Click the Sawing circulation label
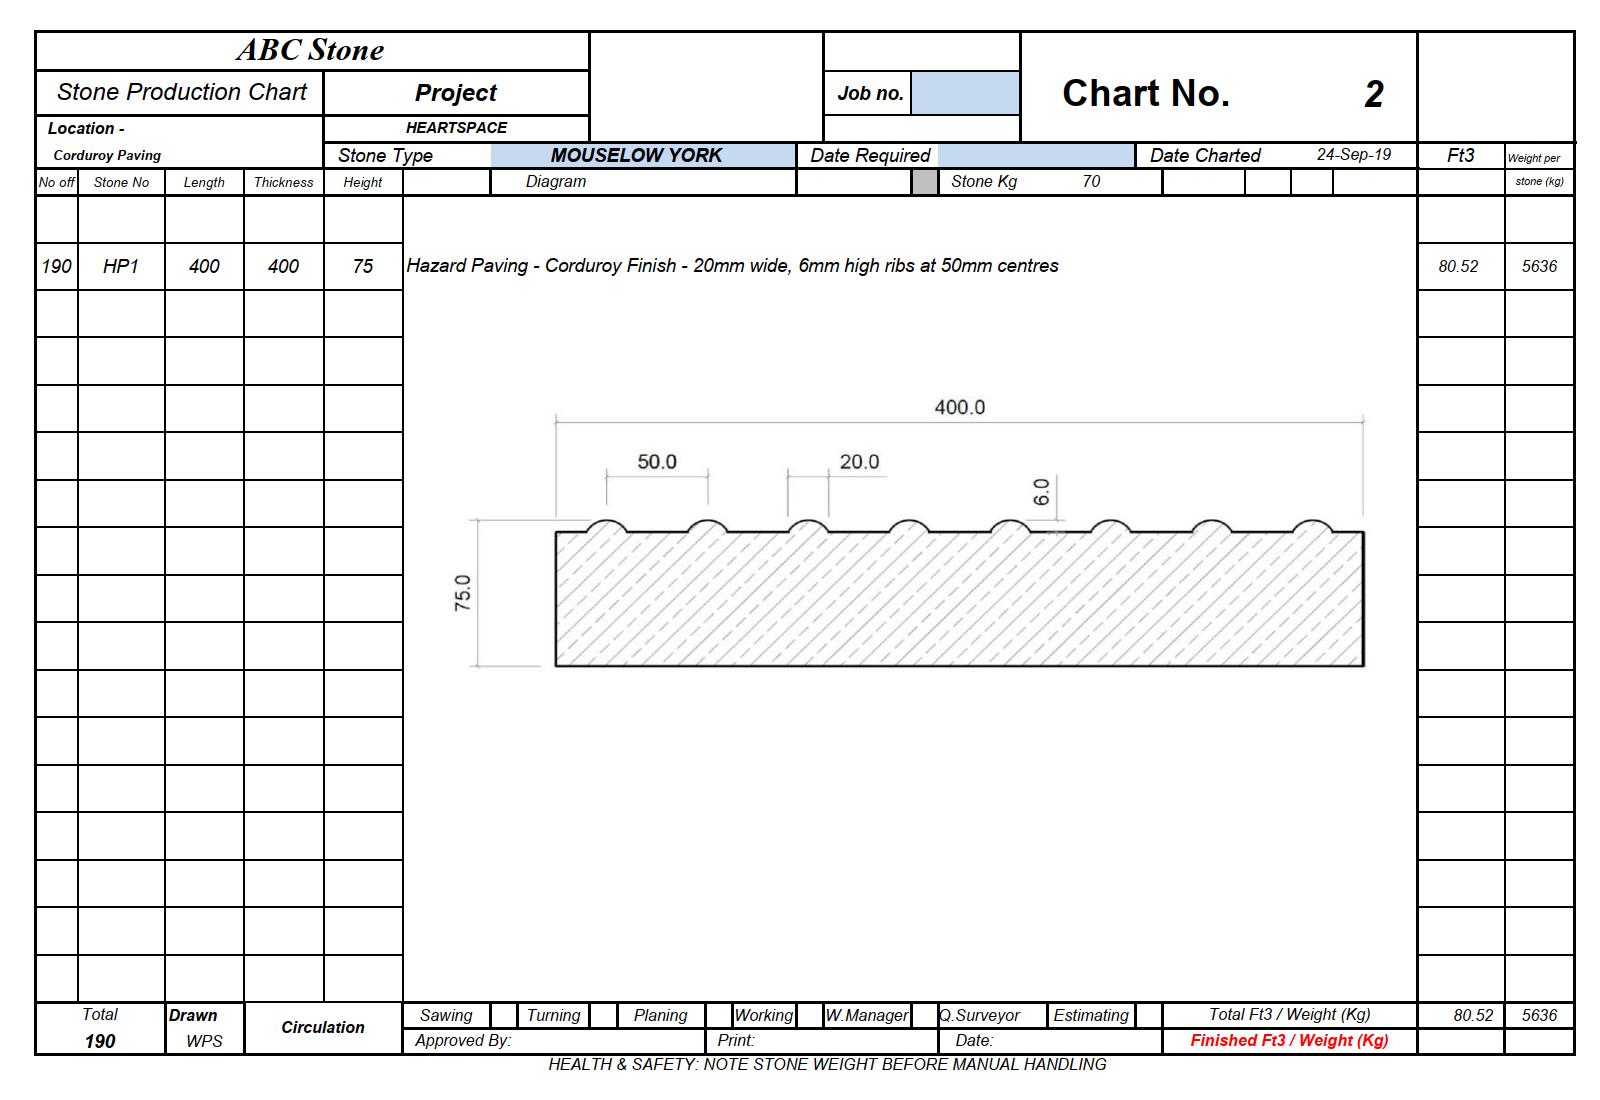The image size is (1600, 1100). point(446,1015)
